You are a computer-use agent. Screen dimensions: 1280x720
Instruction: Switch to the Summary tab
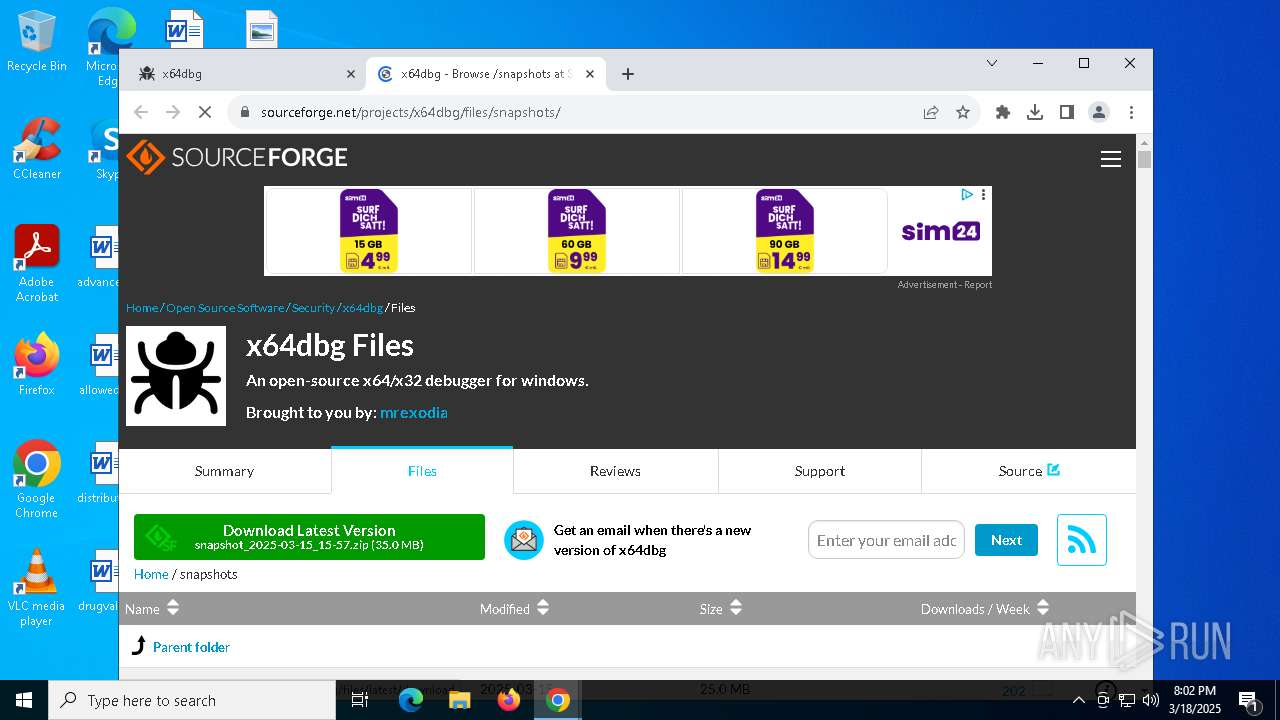coord(225,471)
